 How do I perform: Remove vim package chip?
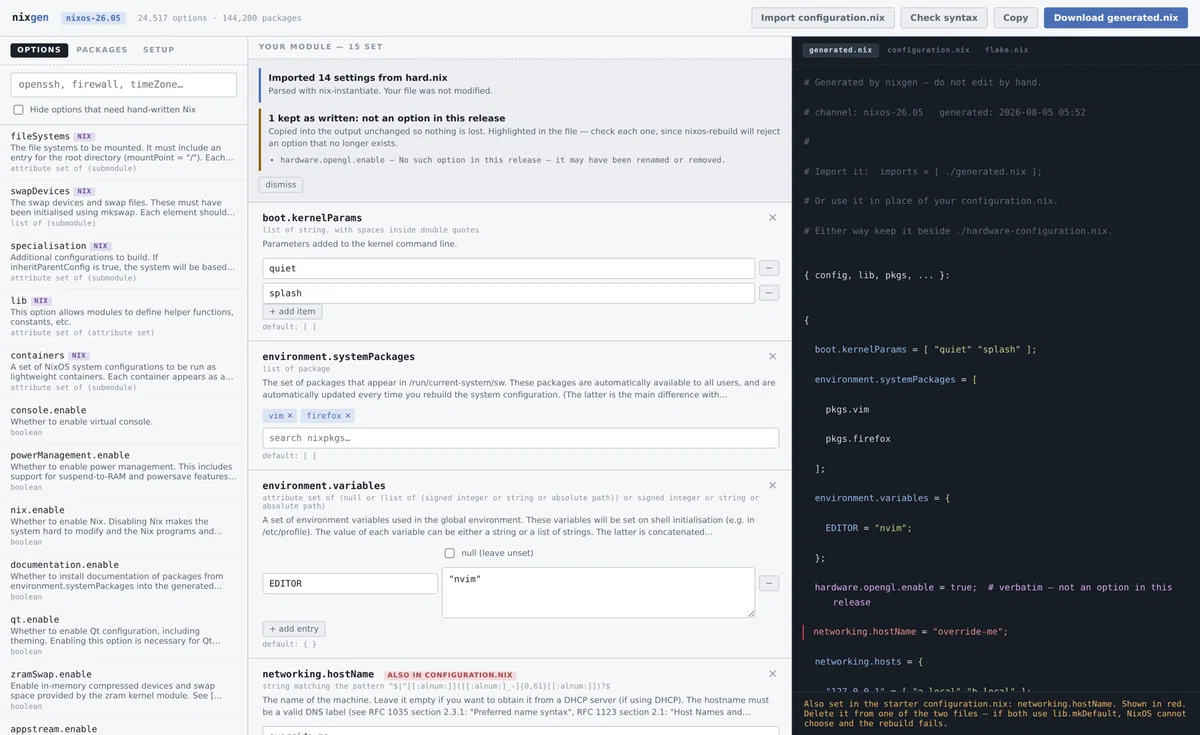(290, 415)
